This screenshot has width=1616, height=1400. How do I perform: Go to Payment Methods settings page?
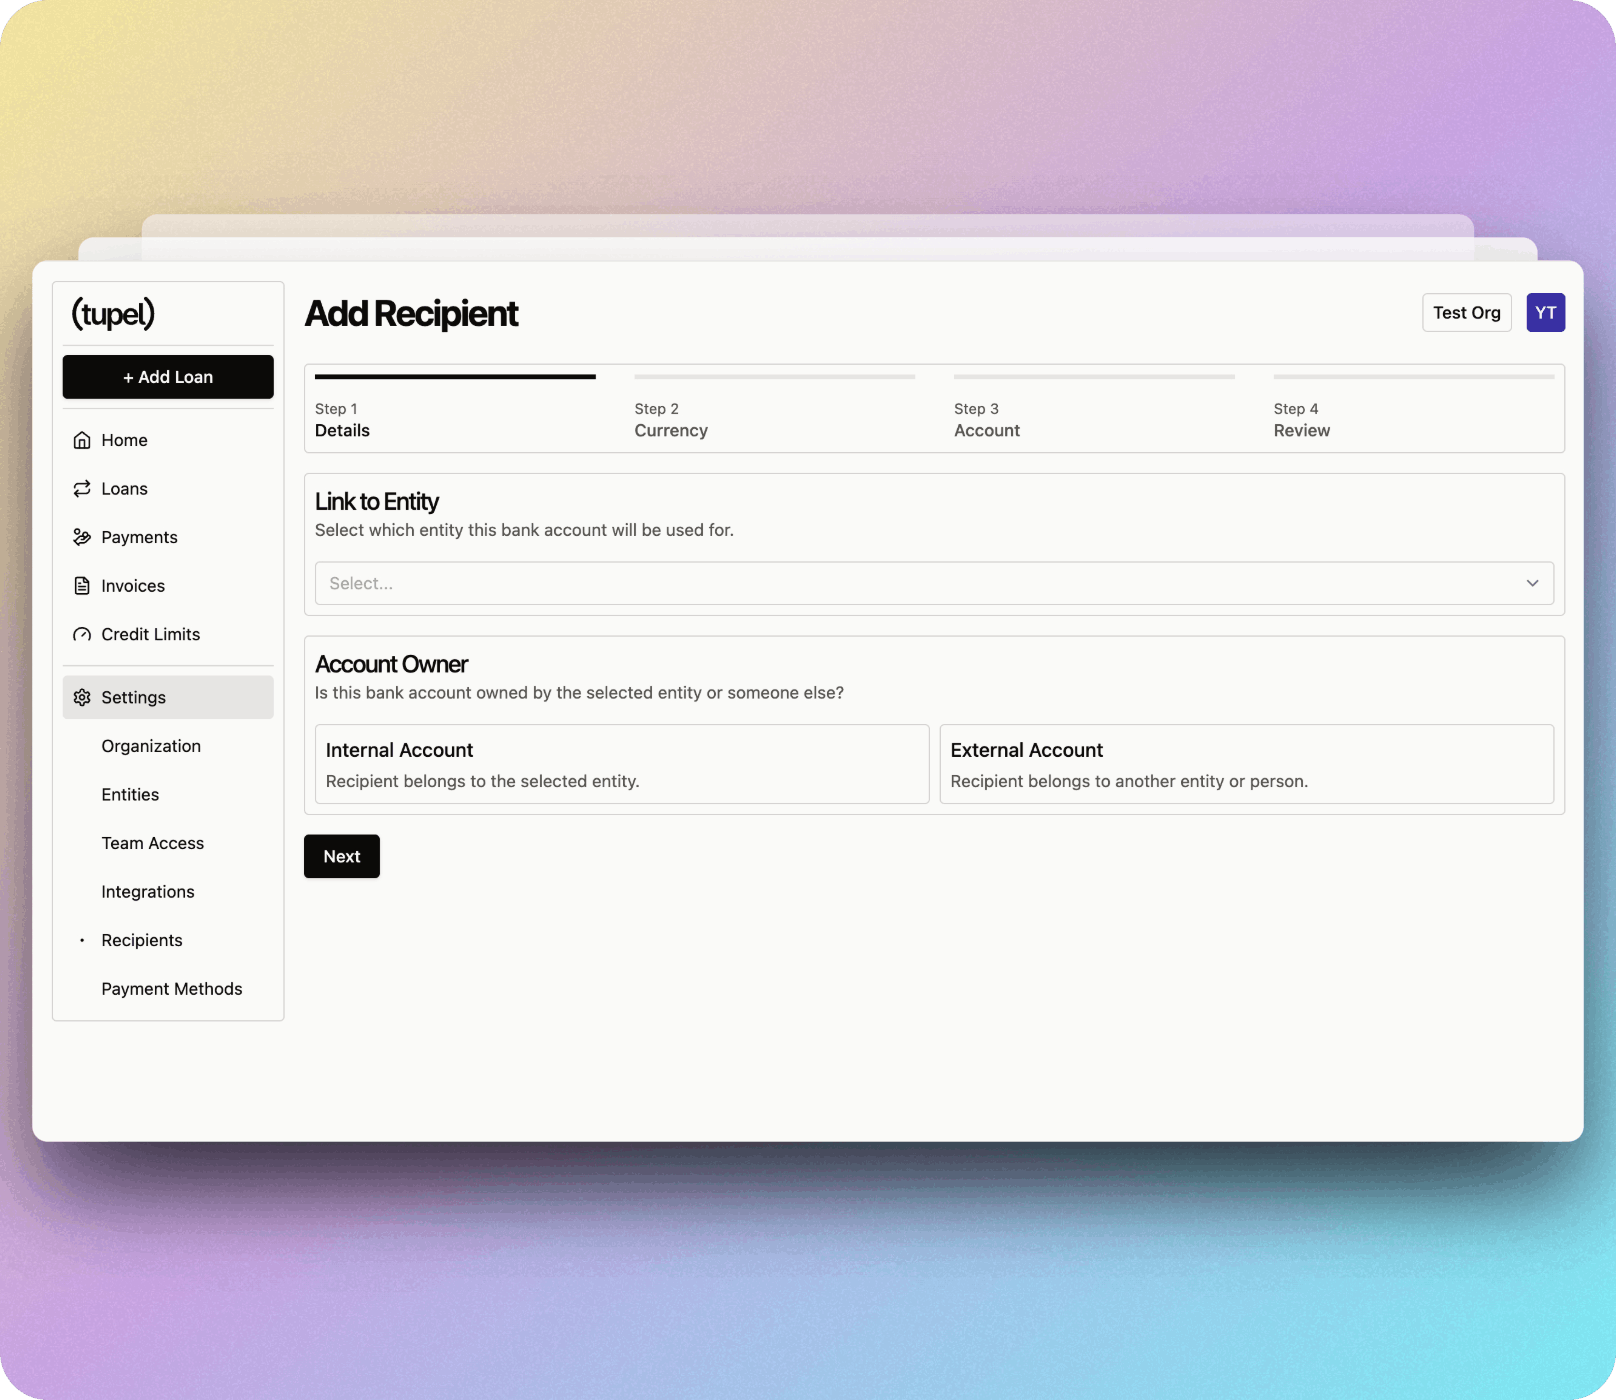tap(172, 989)
